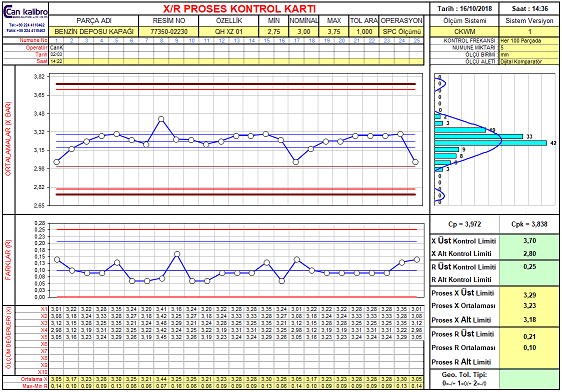The image size is (562, 392).
Task: Select the TOL ARA header cell
Action: click(x=364, y=21)
